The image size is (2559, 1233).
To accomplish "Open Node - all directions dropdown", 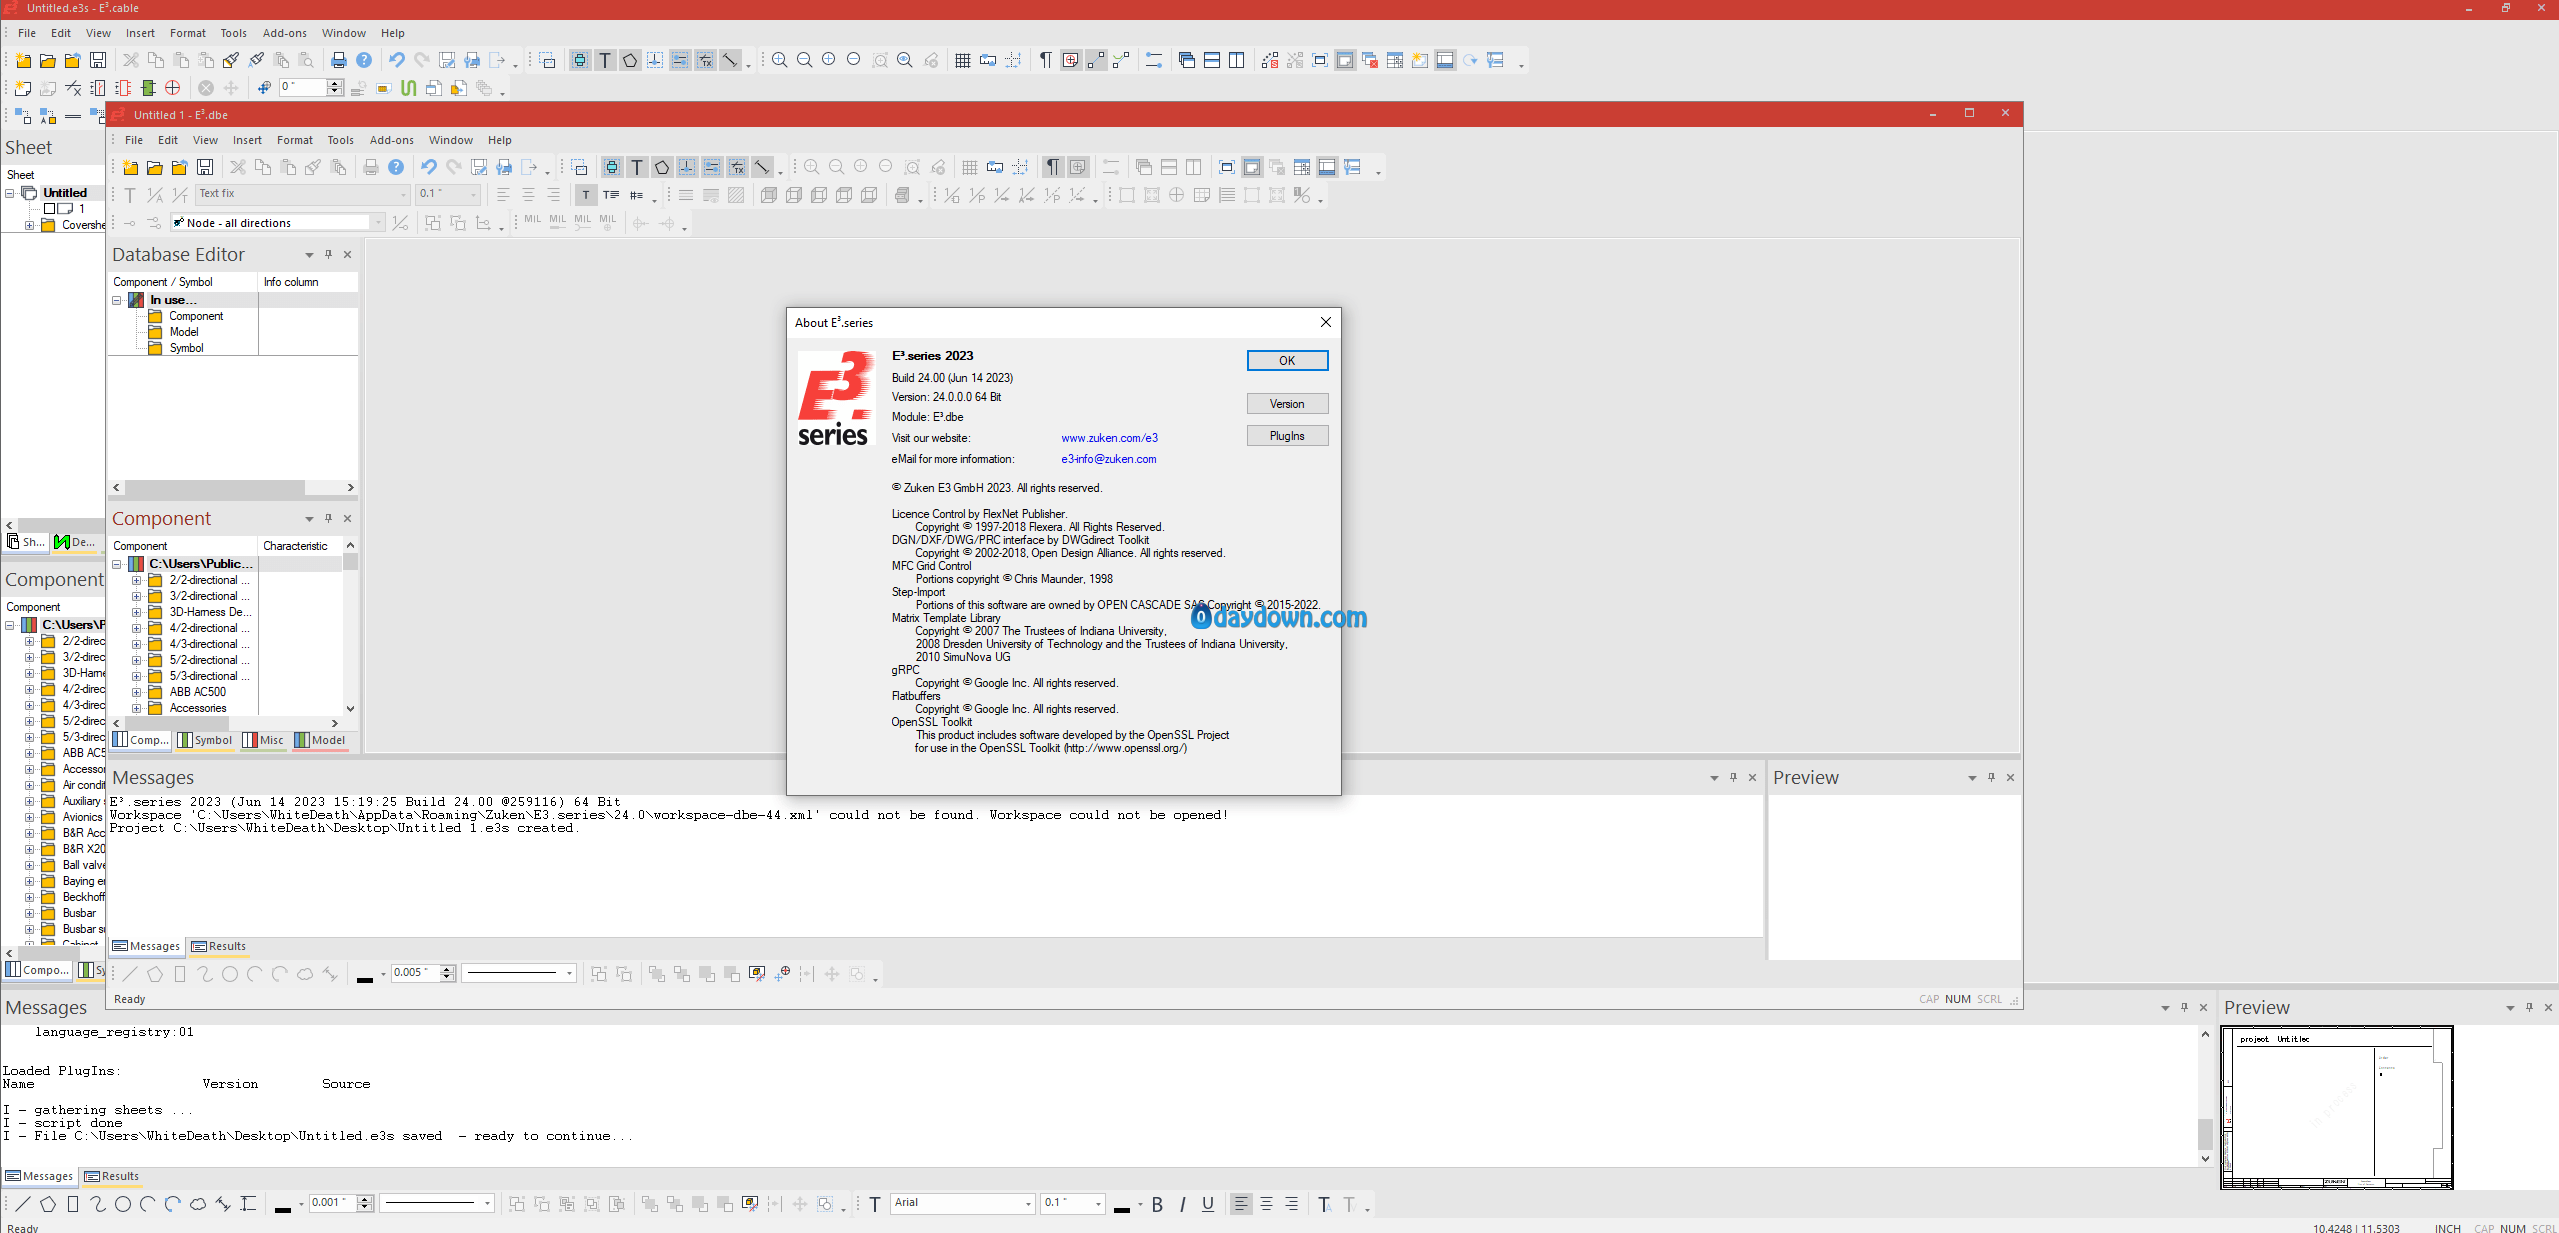I will 377,223.
